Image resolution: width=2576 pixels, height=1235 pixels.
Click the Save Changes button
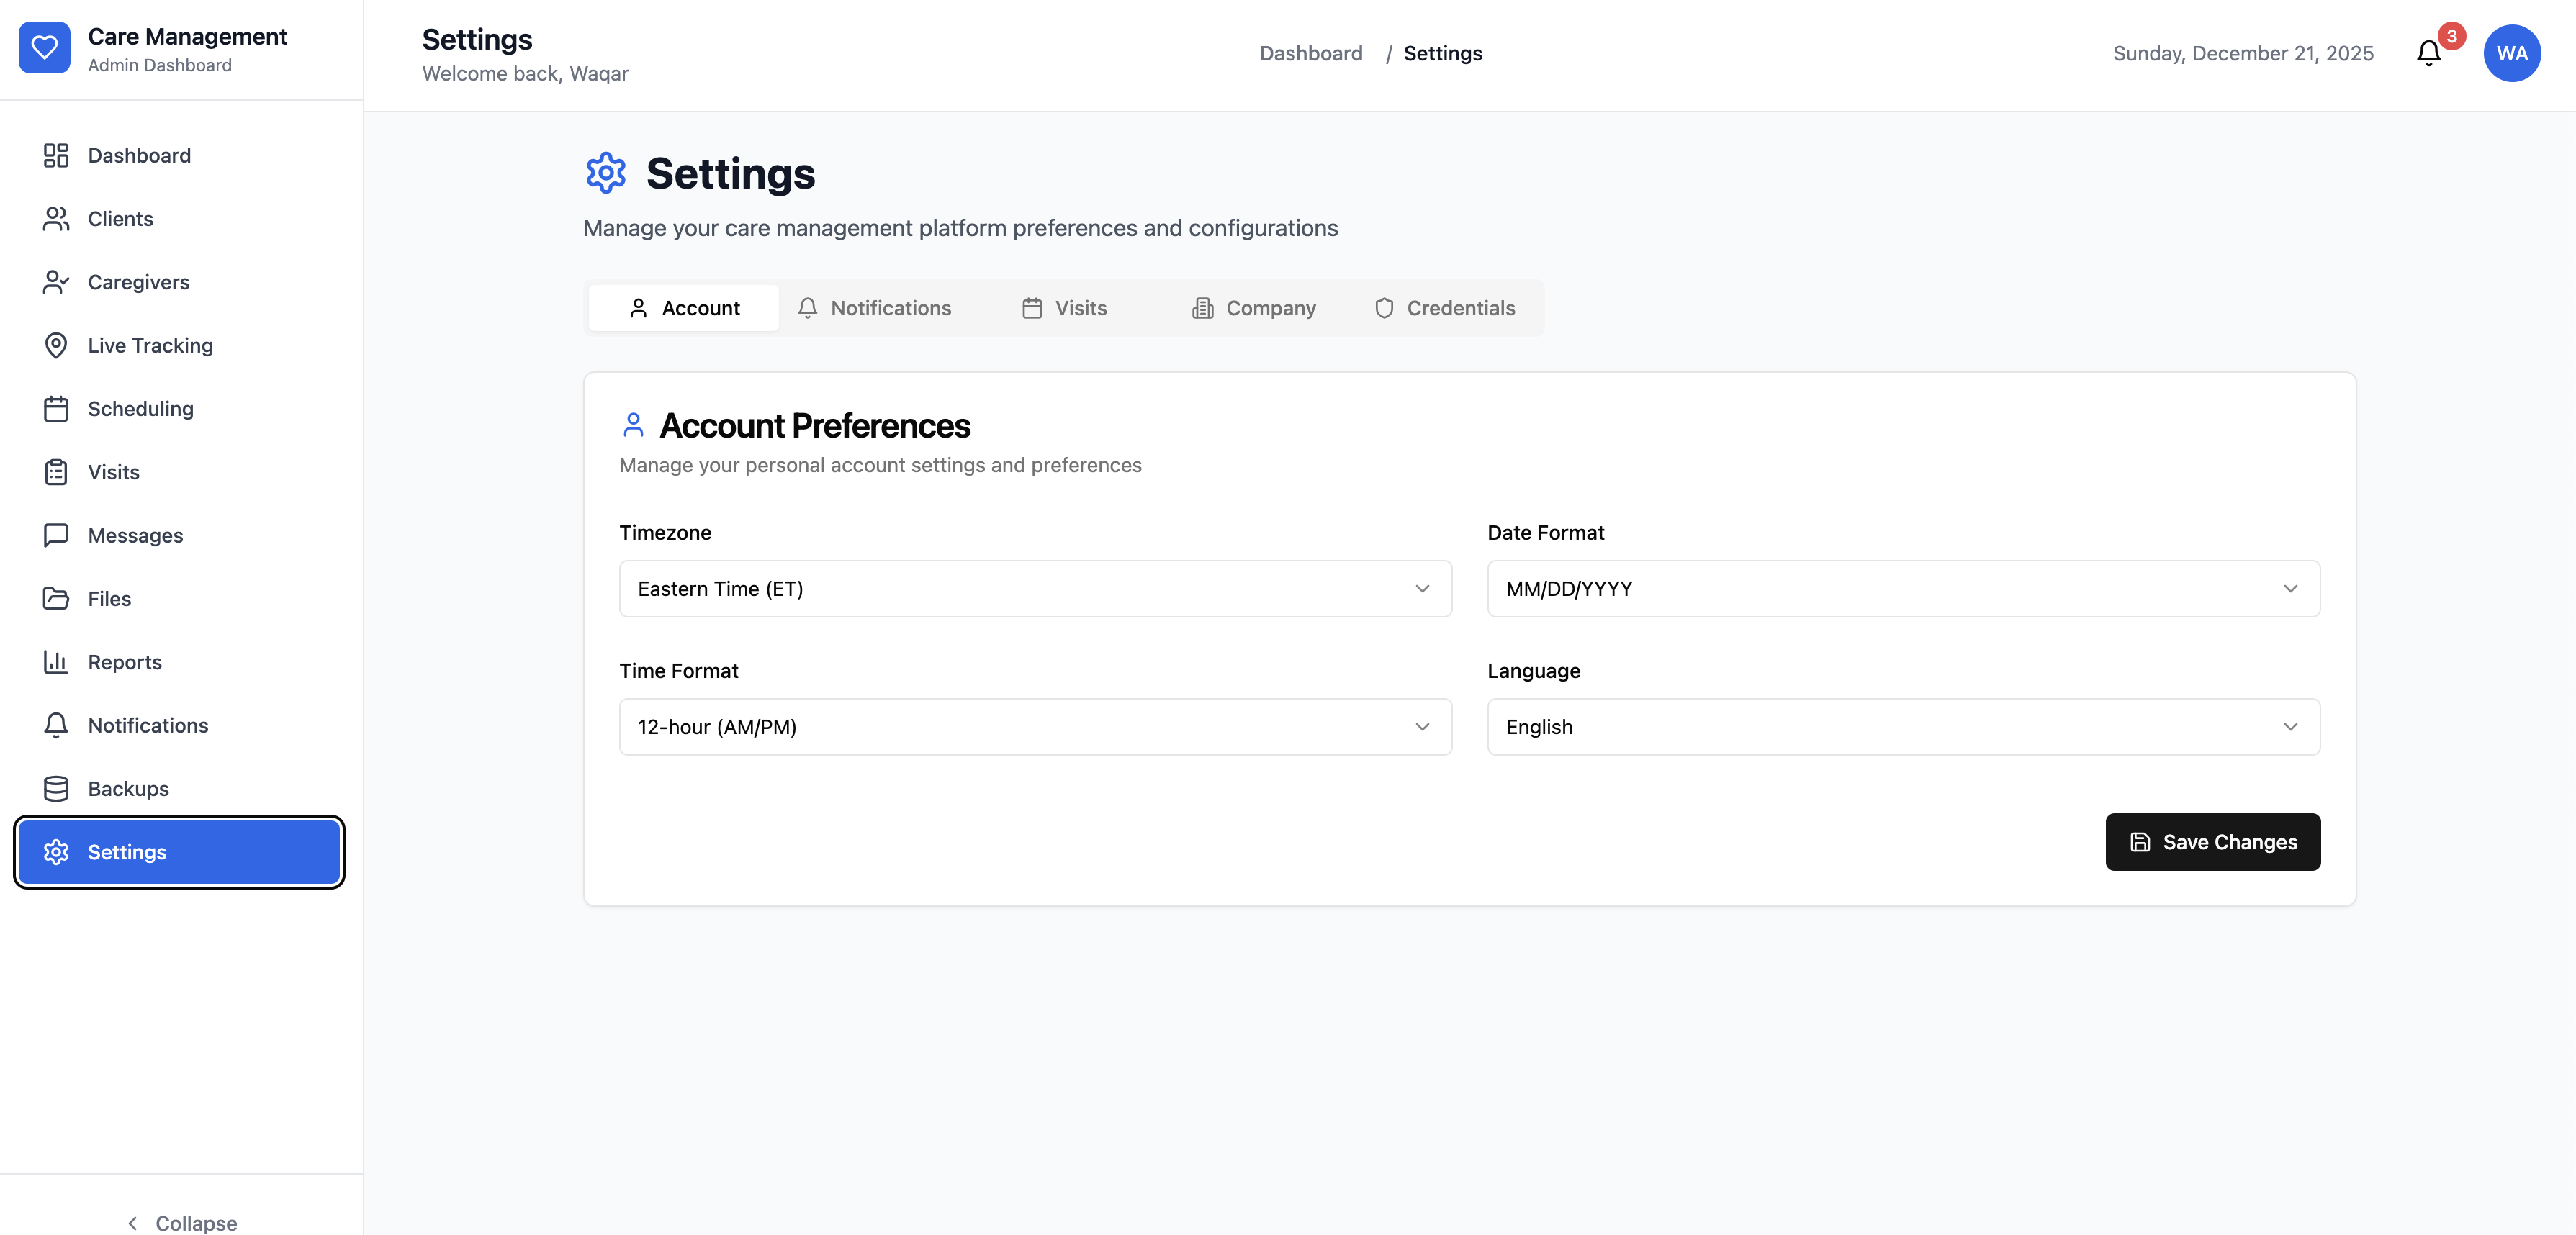[2212, 842]
